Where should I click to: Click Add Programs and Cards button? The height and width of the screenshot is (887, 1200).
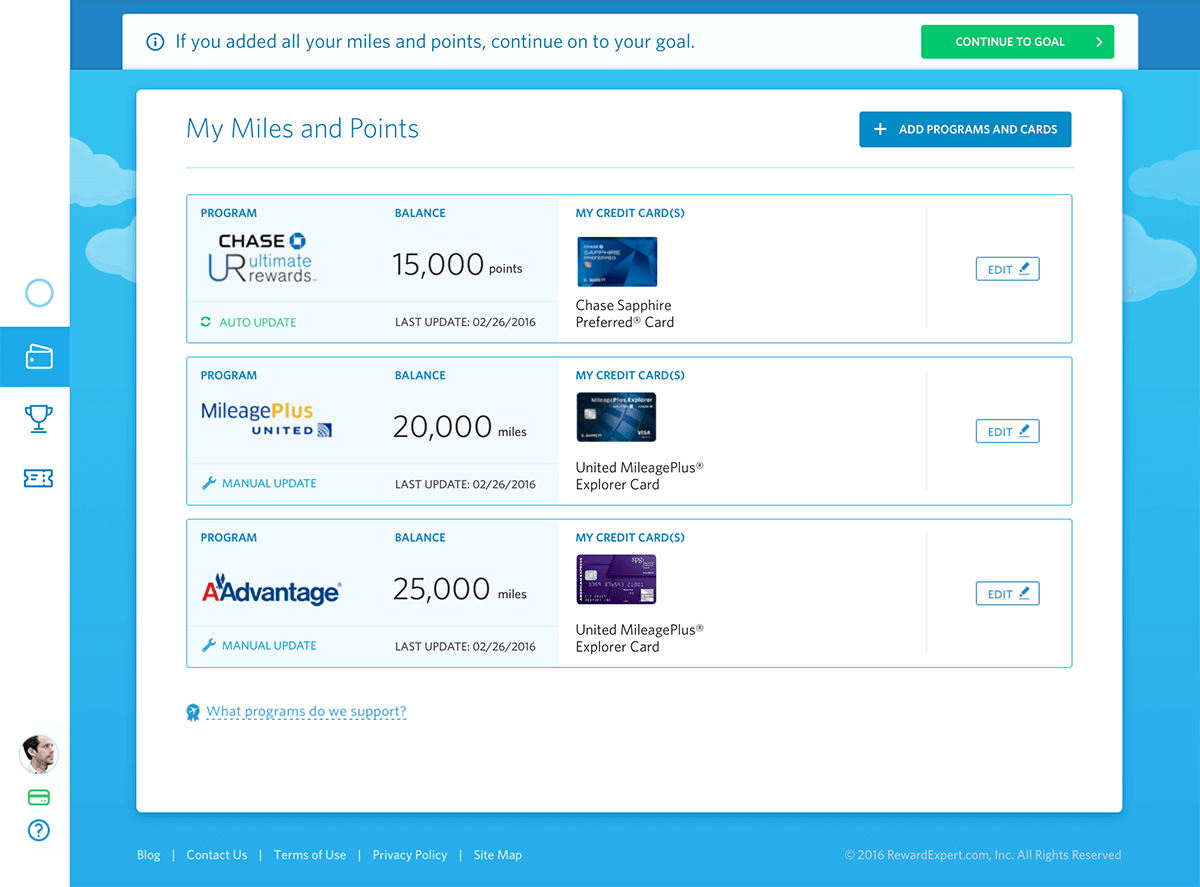tap(965, 129)
